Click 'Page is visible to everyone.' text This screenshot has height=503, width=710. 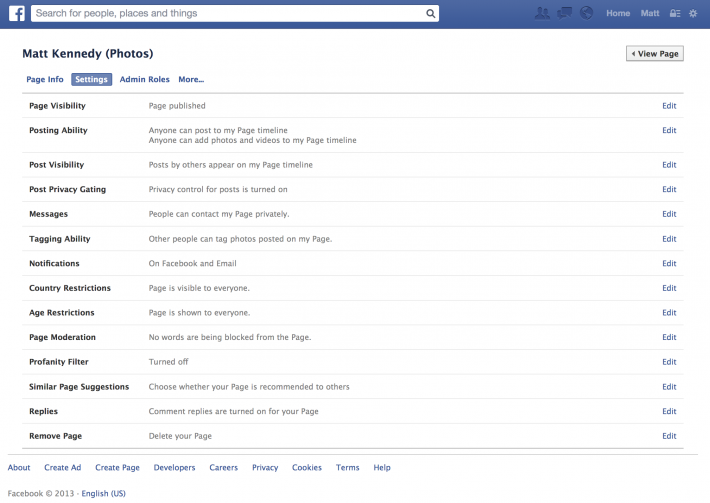point(199,288)
